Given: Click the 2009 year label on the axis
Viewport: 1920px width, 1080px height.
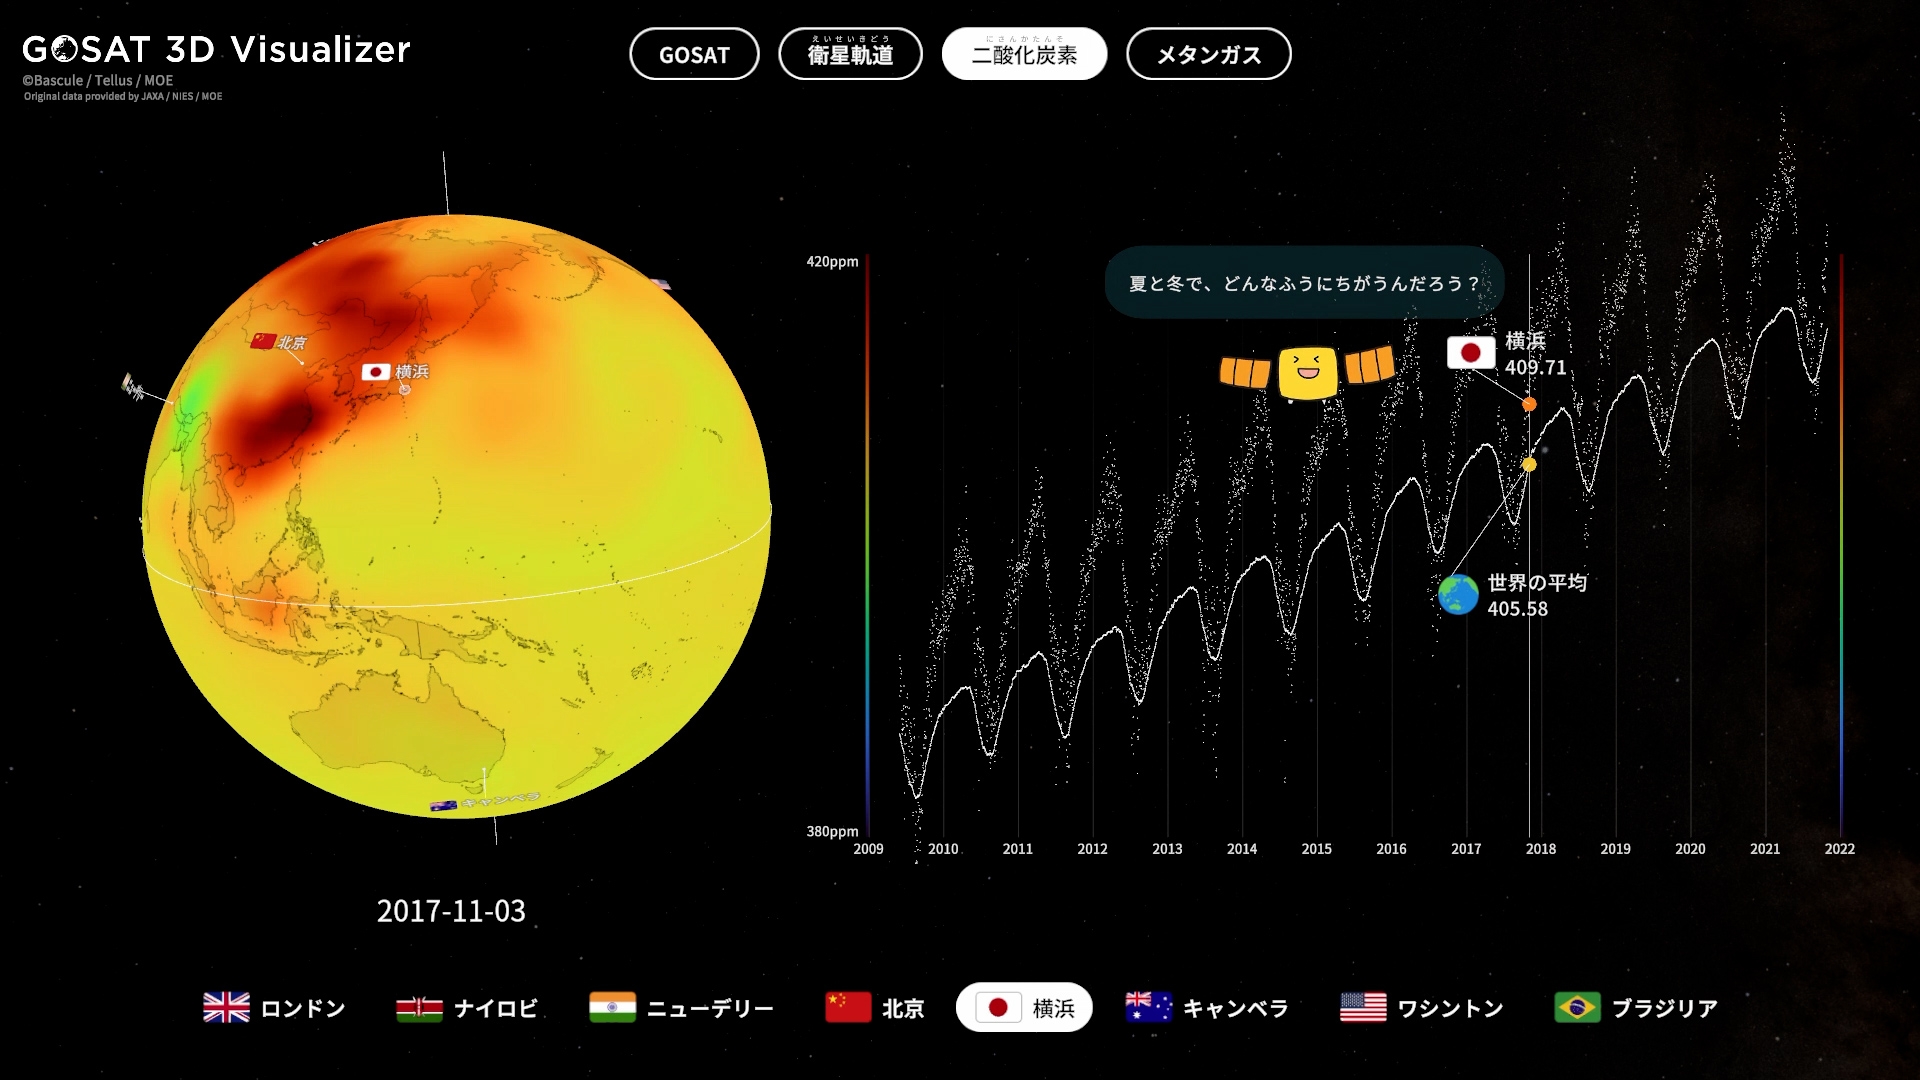Looking at the screenshot, I should tap(868, 849).
